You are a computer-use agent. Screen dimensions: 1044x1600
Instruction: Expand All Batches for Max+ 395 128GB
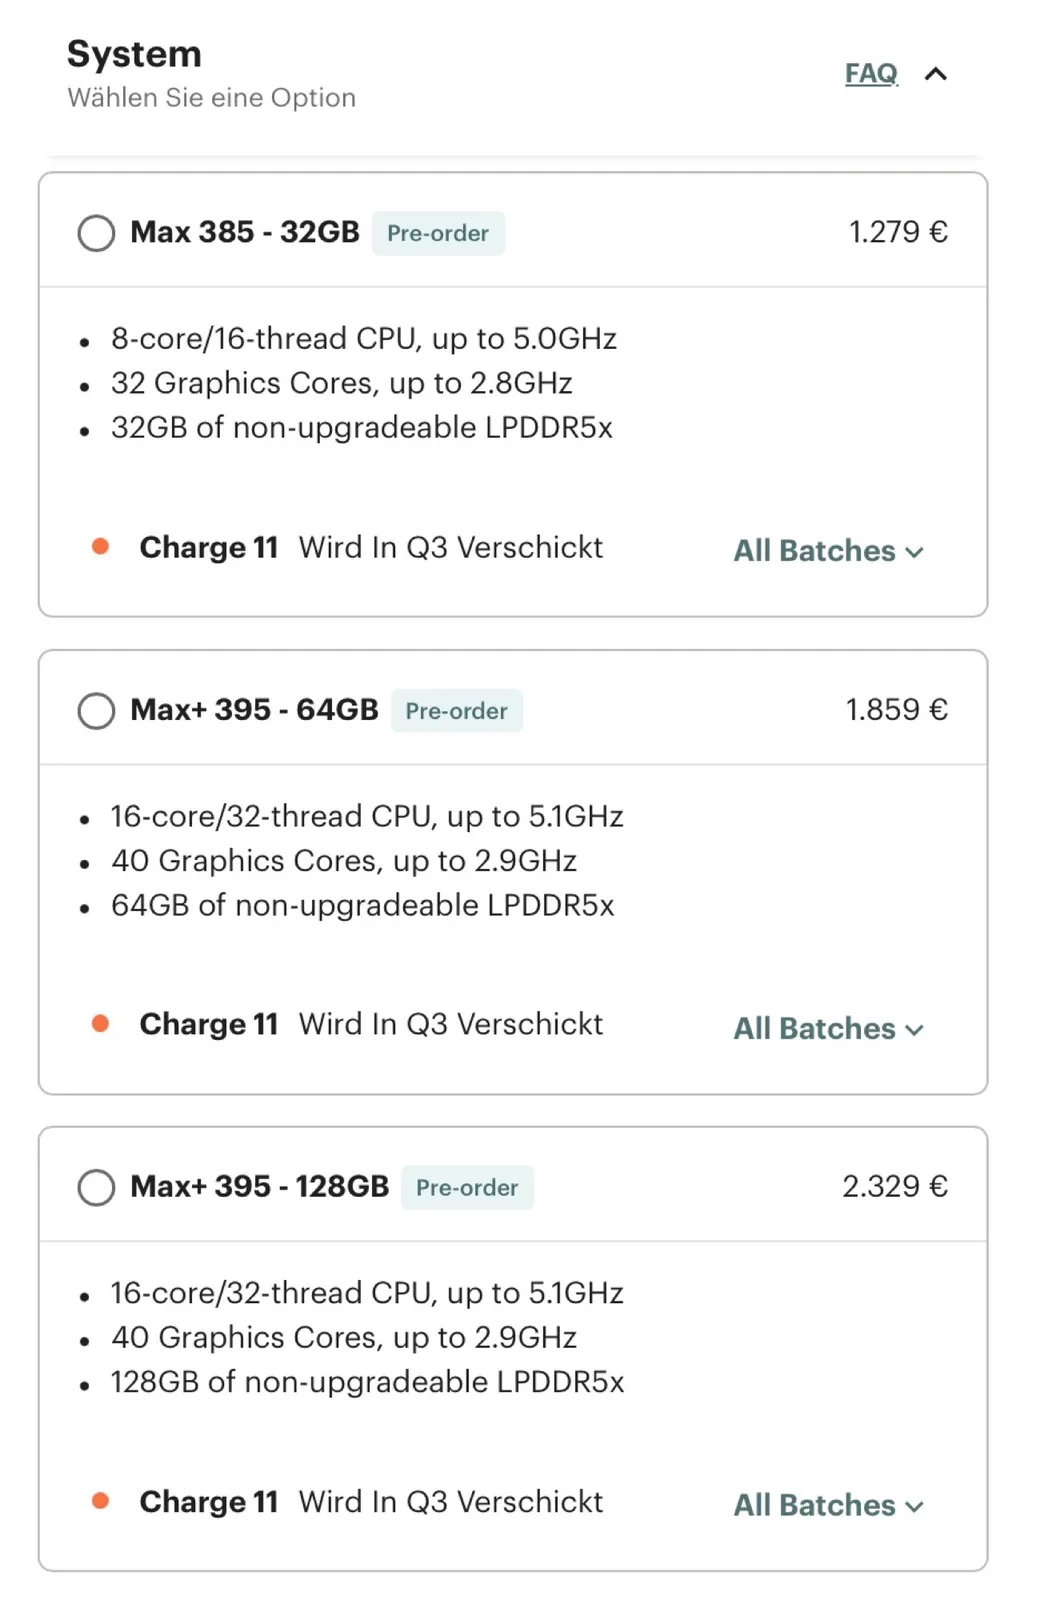(x=828, y=1506)
